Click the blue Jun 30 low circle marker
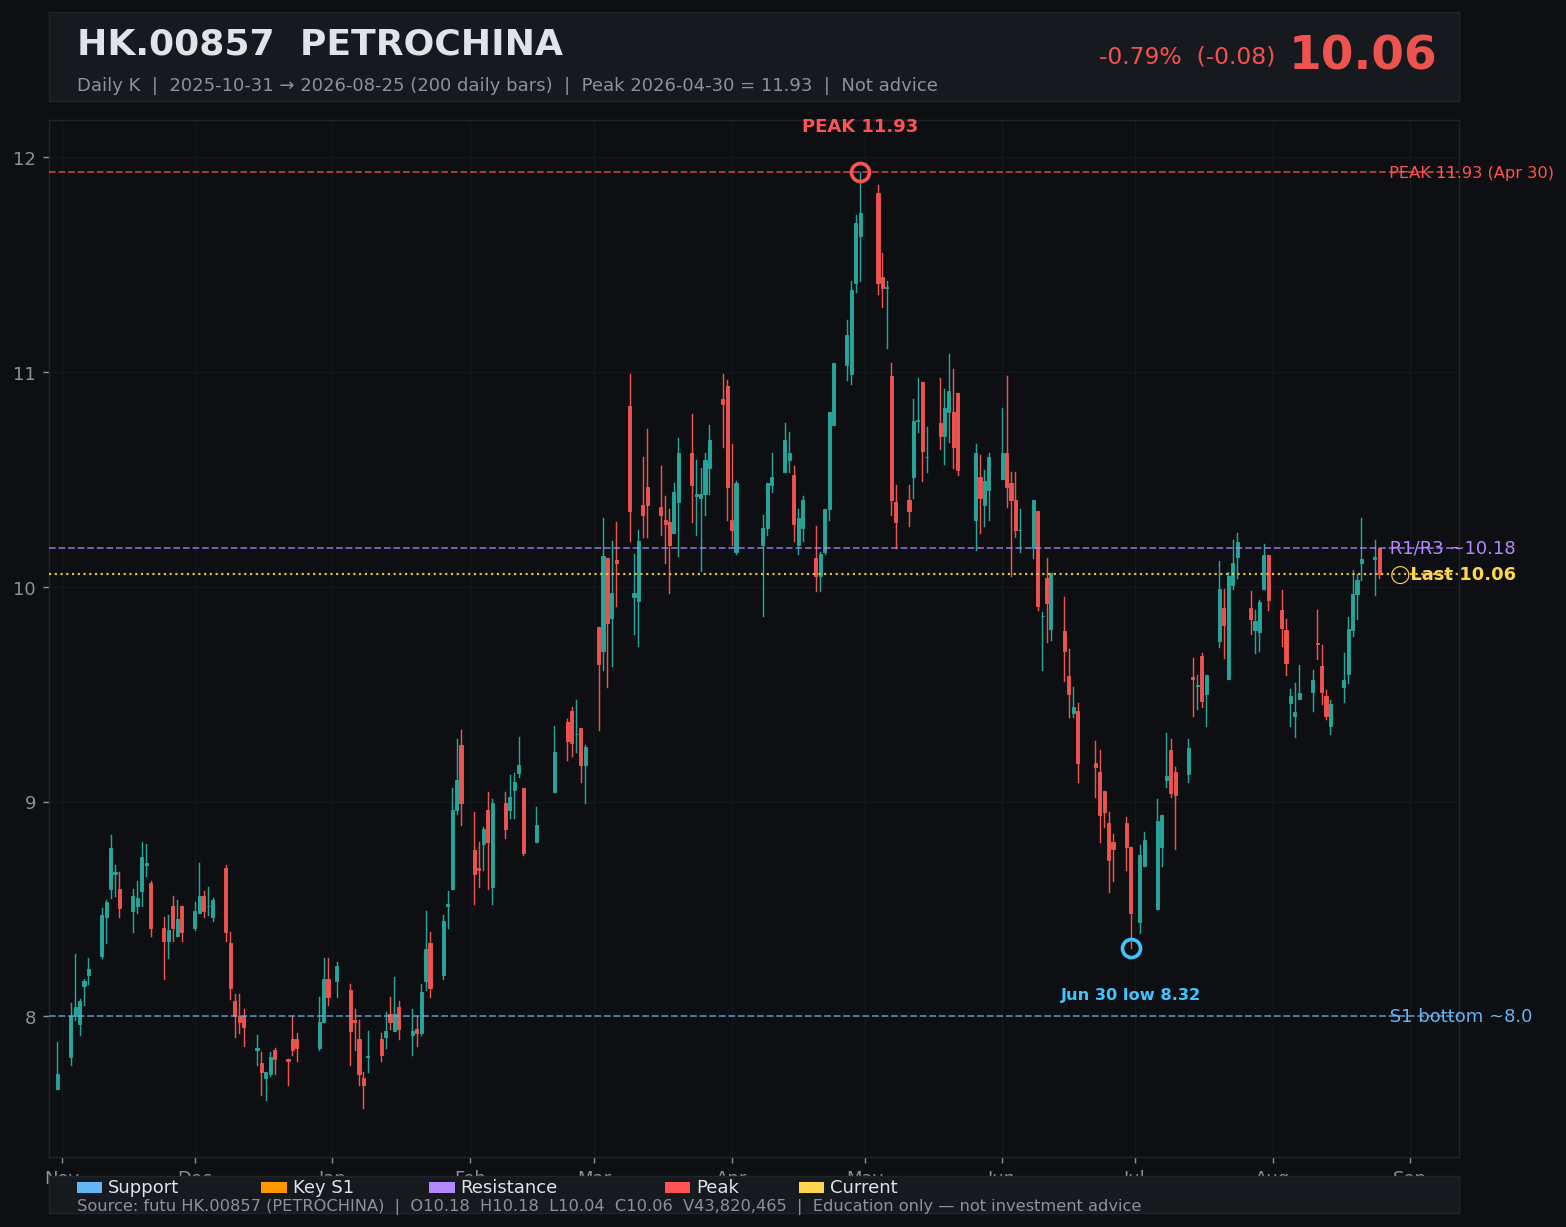The width and height of the screenshot is (1566, 1227). click(x=1131, y=948)
